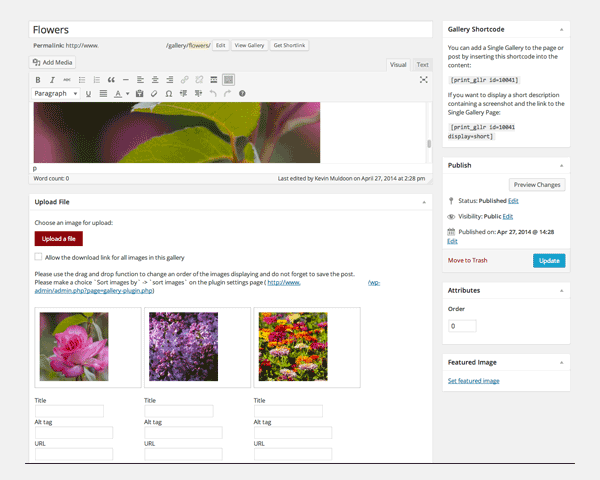Toggle the toolbar kitchen sink button
This screenshot has height=480, width=600.
click(x=228, y=80)
